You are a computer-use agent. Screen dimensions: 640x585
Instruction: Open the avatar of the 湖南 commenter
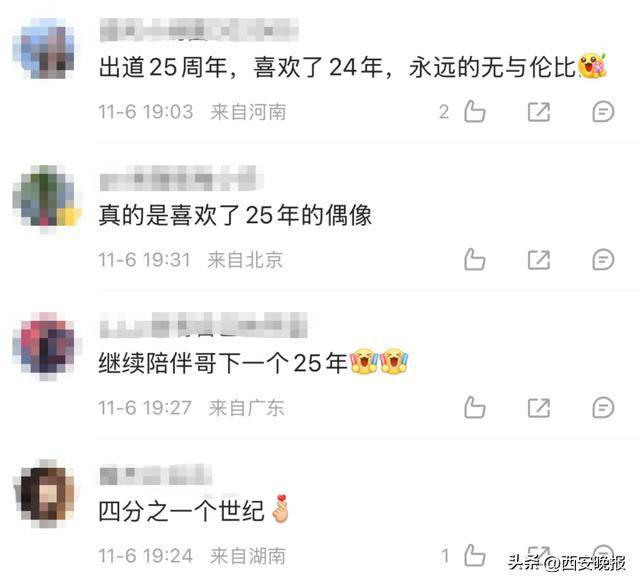[46, 493]
